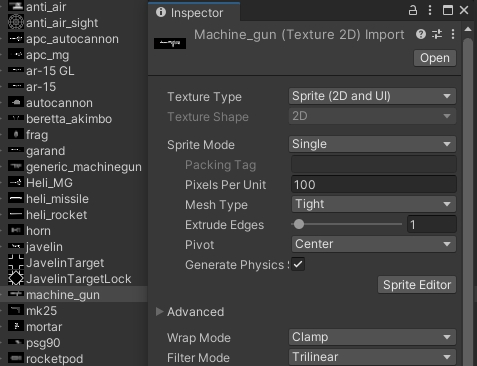This screenshot has width=477, height=366.
Task: Select the machine_gun asset row
Action: (74, 294)
